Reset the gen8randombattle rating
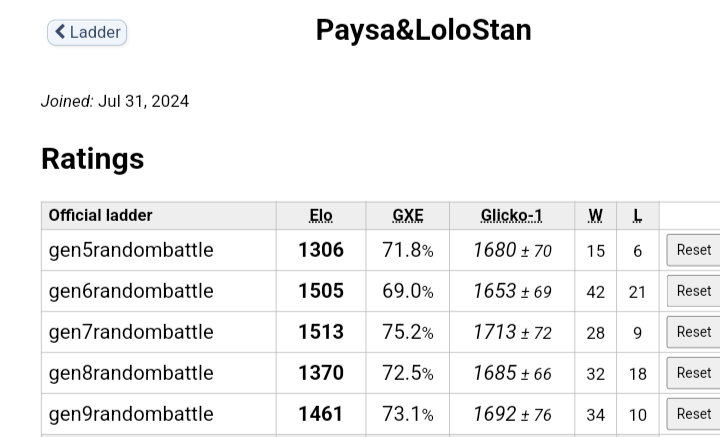Image resolution: width=720 pixels, height=437 pixels. 693,373
